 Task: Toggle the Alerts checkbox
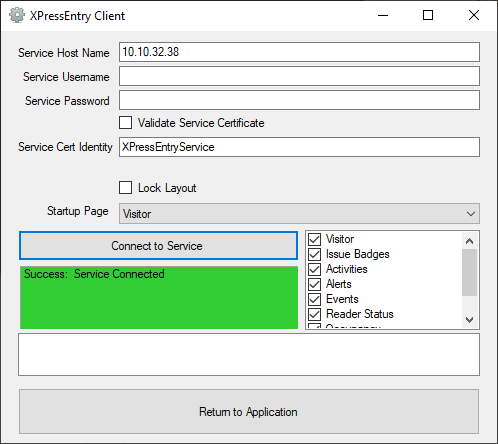coord(314,284)
